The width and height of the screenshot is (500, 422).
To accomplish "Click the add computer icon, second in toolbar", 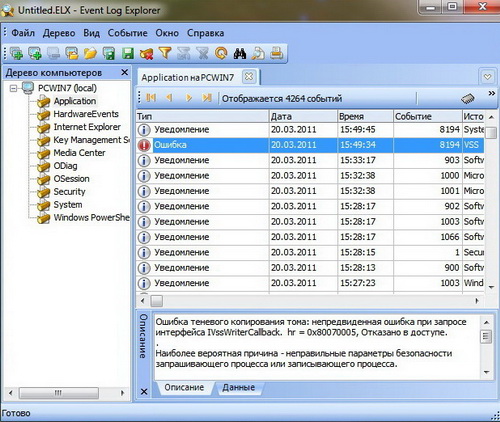I will 35,53.
